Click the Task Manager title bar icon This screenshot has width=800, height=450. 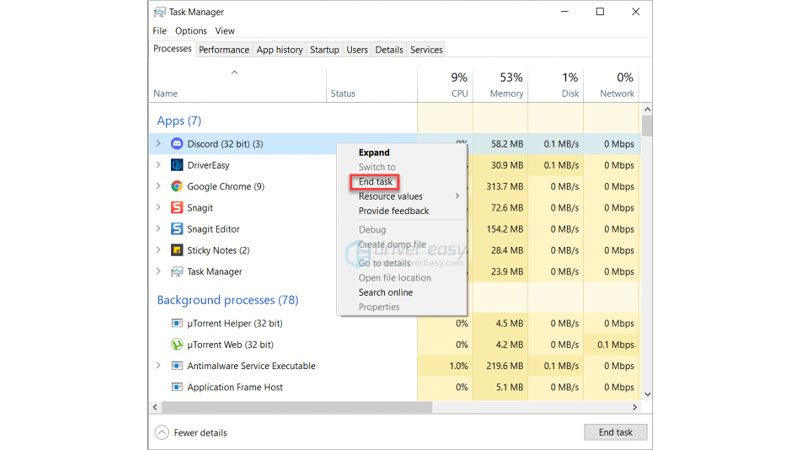(x=160, y=12)
